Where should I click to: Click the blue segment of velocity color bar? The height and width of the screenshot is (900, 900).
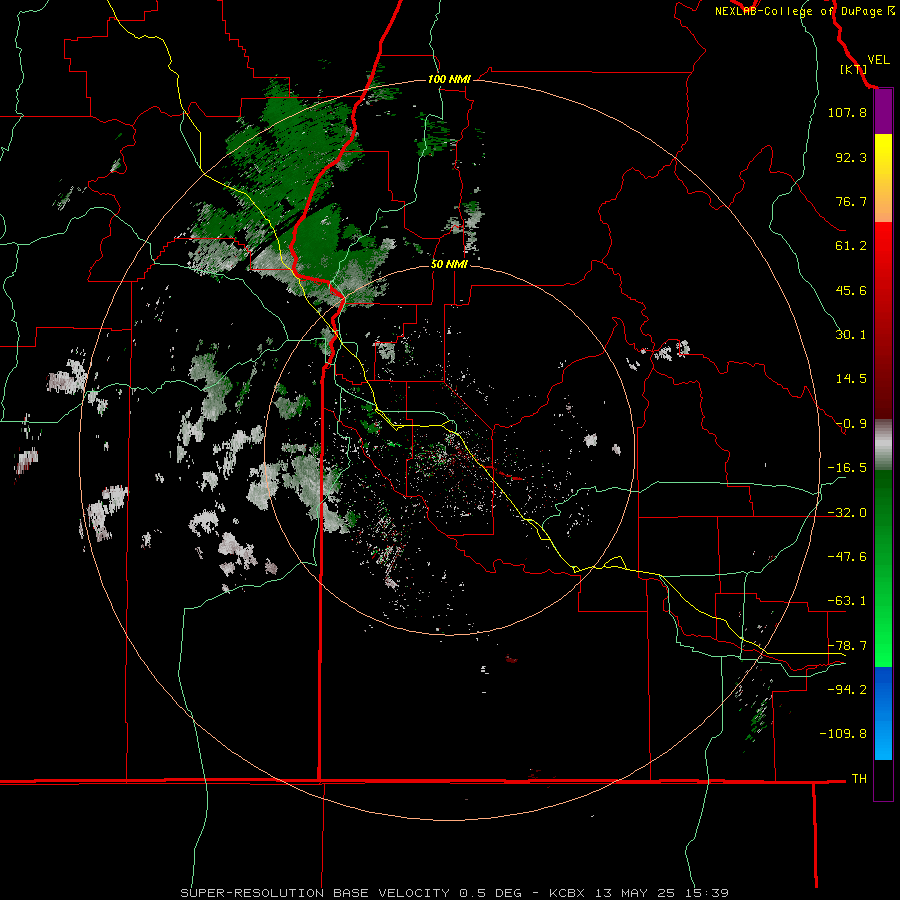coord(883,713)
